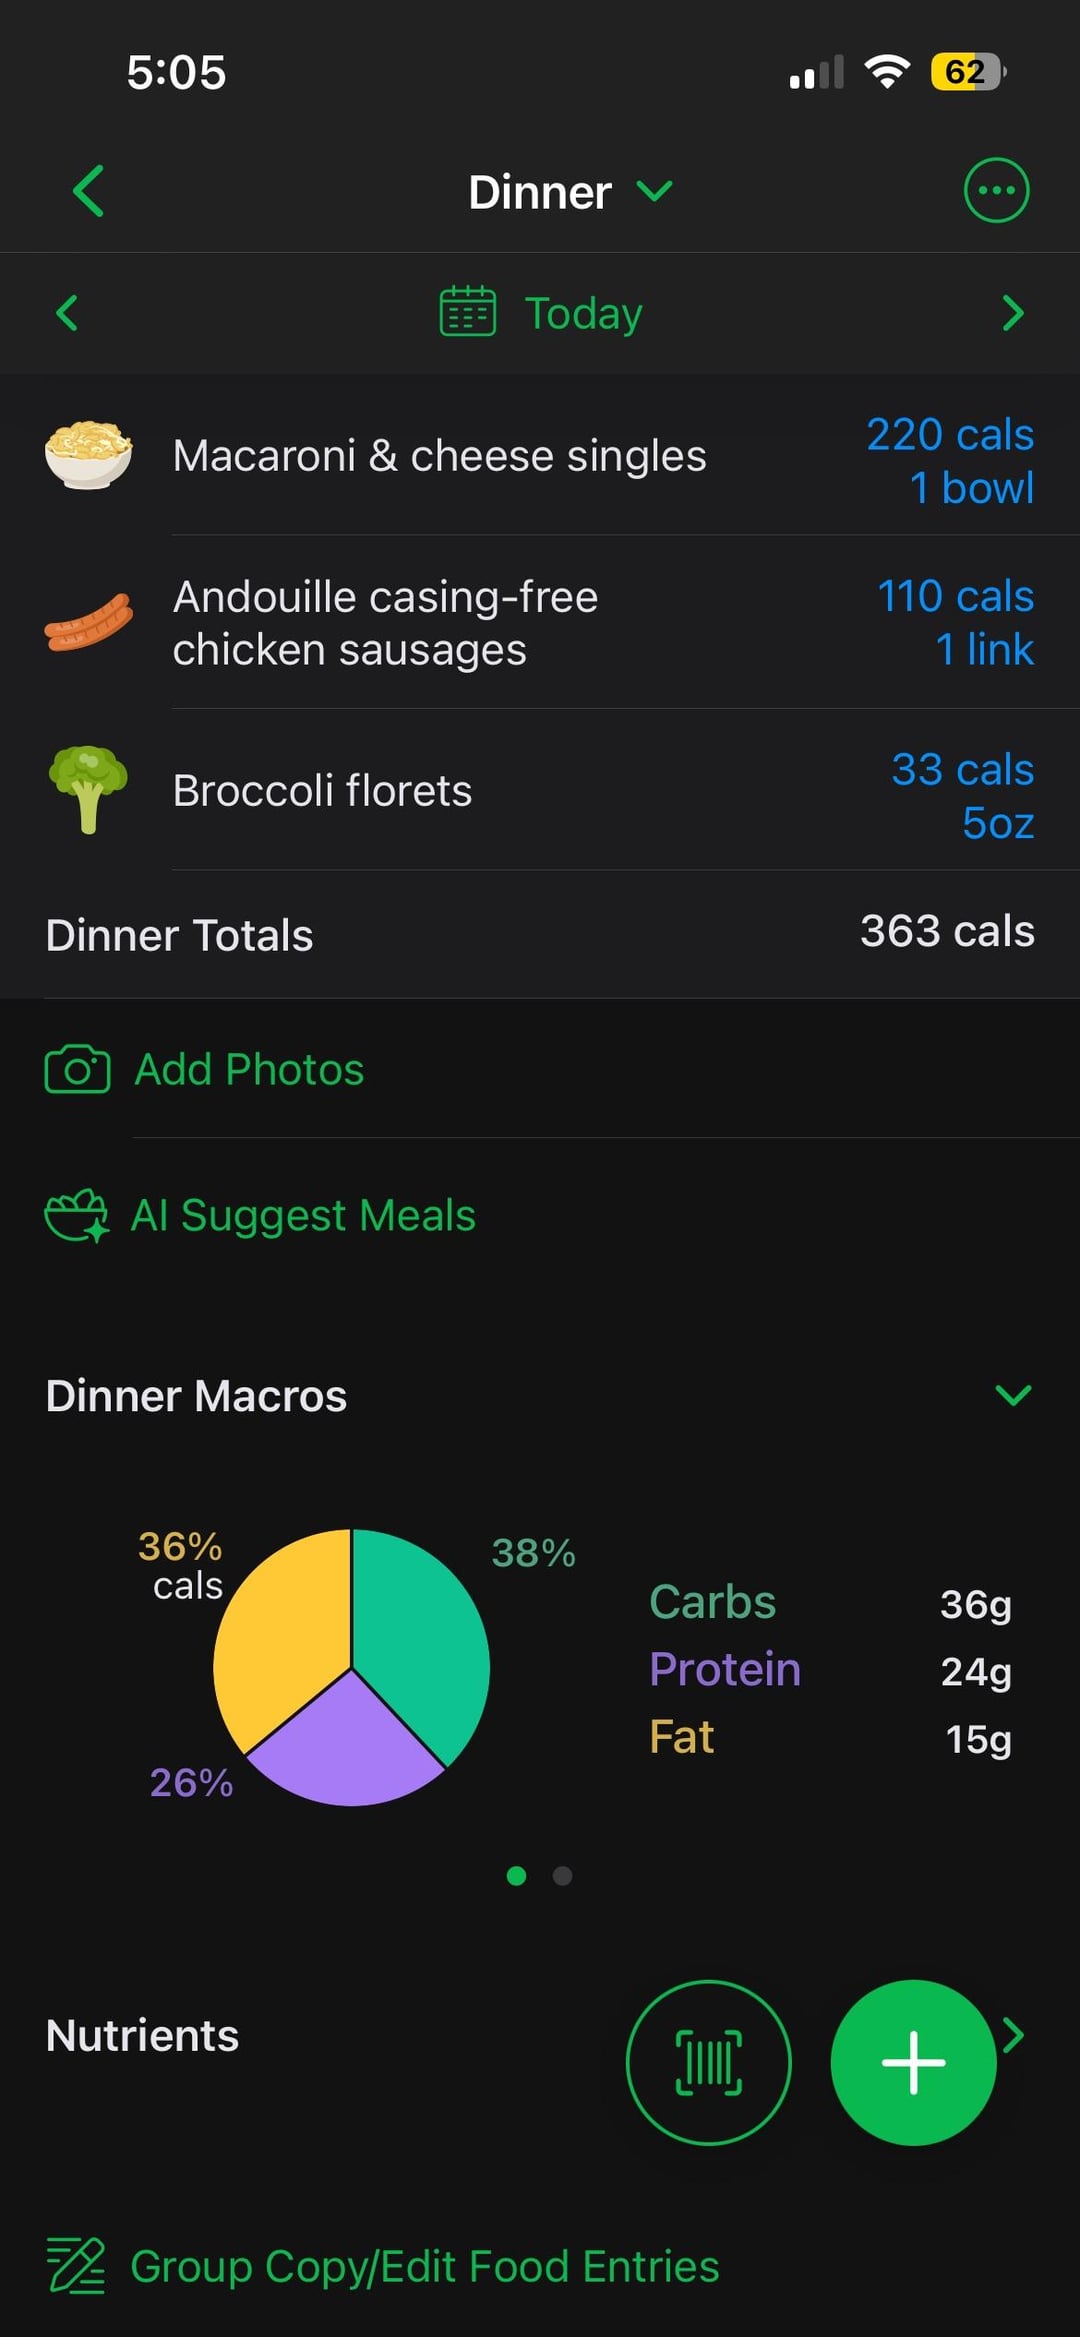Tap the calendar icon beside Today
The height and width of the screenshot is (2337, 1080).
tap(467, 312)
